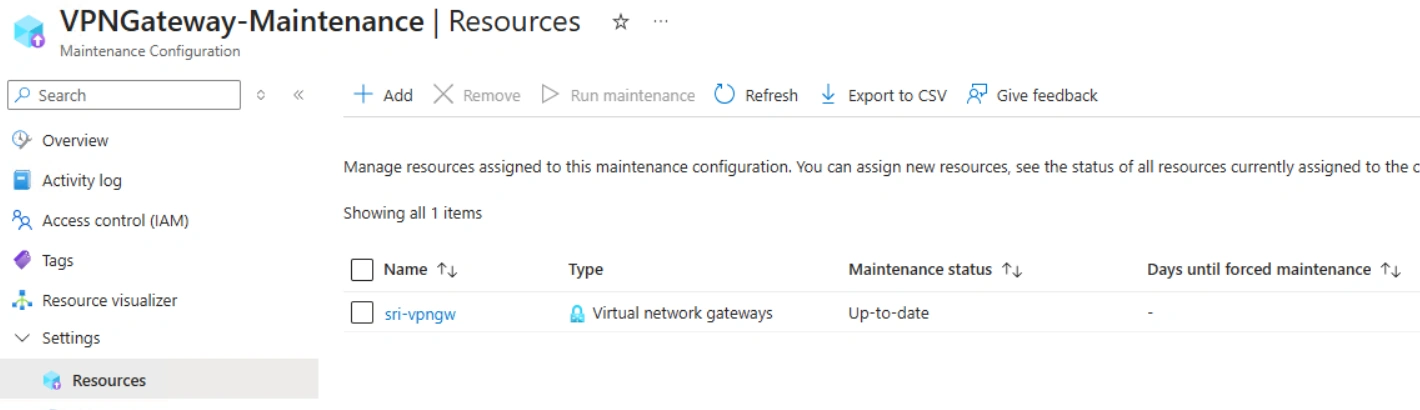This screenshot has width=1420, height=410.
Task: Toggle the select-all checkbox in table header
Action: [362, 270]
